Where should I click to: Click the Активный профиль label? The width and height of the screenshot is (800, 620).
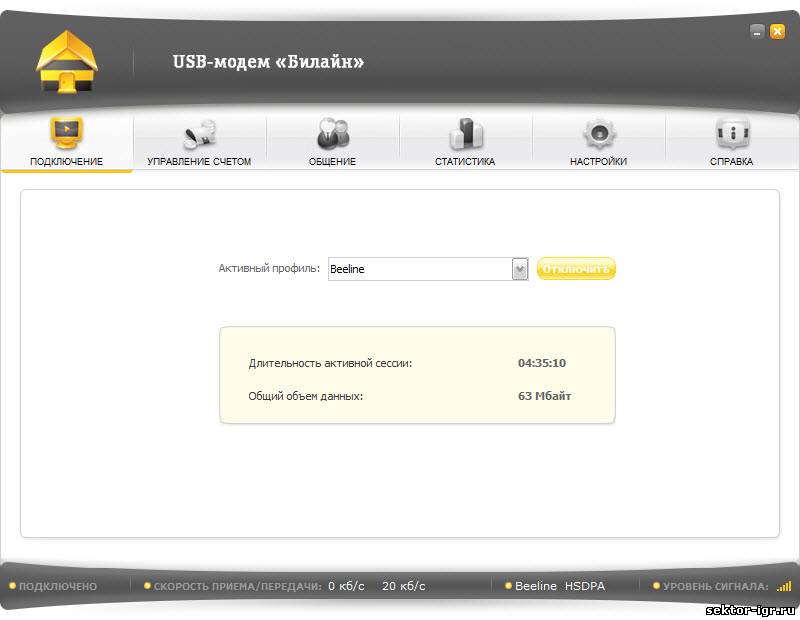[x=269, y=268]
